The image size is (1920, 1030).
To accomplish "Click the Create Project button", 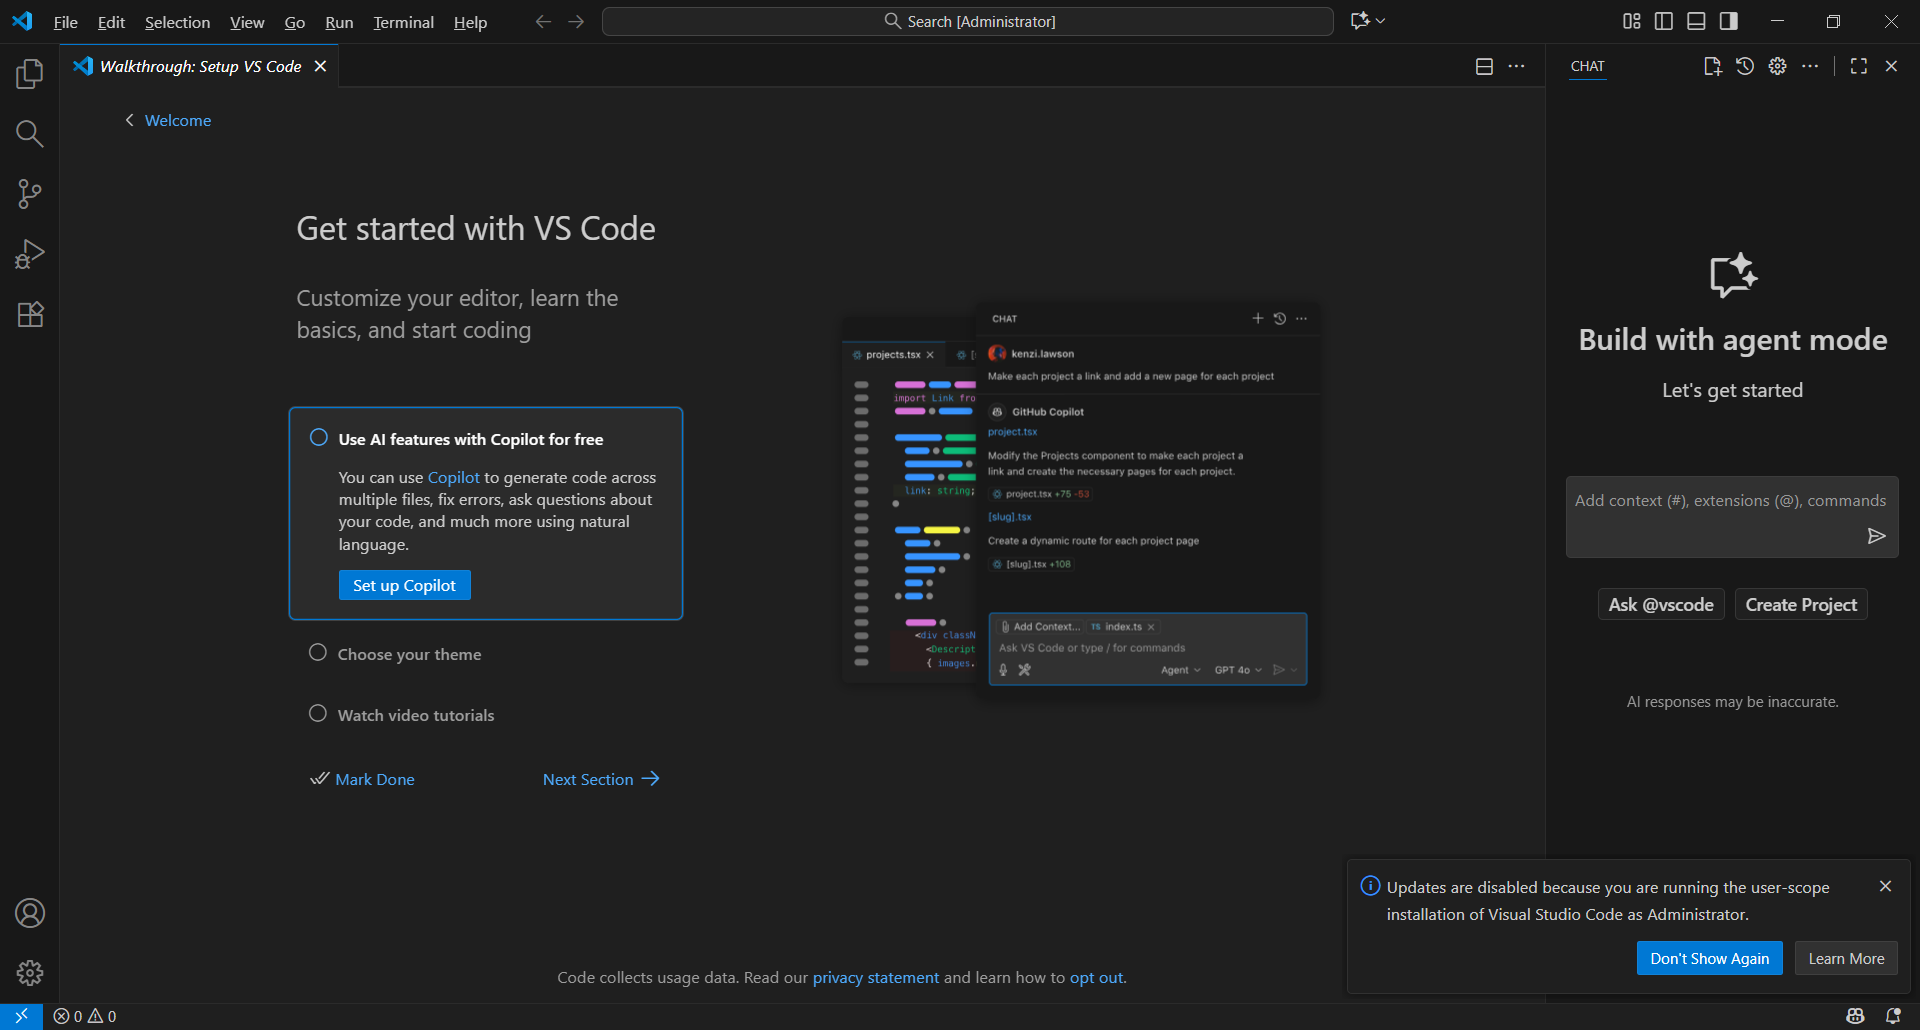I will click(1801, 604).
